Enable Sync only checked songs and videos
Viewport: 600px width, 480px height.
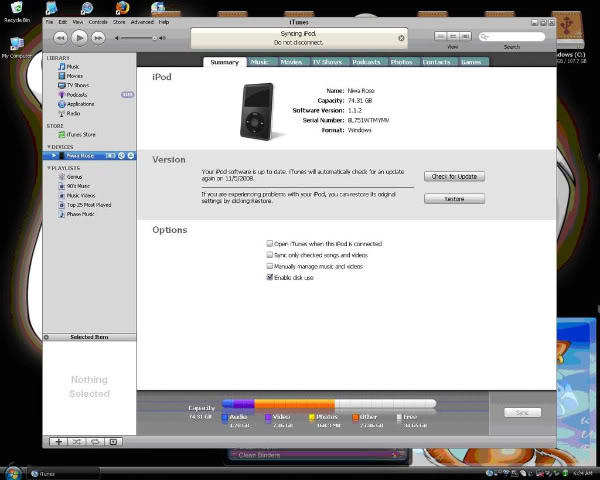coord(269,255)
